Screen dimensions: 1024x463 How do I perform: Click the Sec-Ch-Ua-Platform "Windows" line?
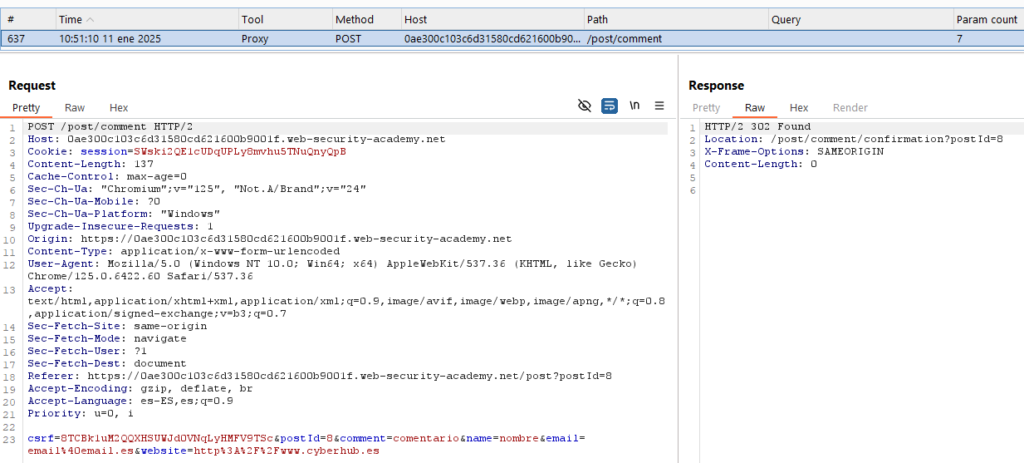pos(124,214)
